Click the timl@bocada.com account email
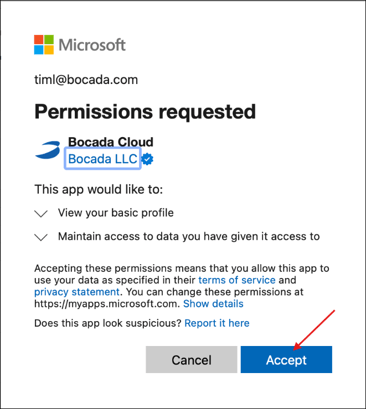The image size is (366, 409). [86, 80]
